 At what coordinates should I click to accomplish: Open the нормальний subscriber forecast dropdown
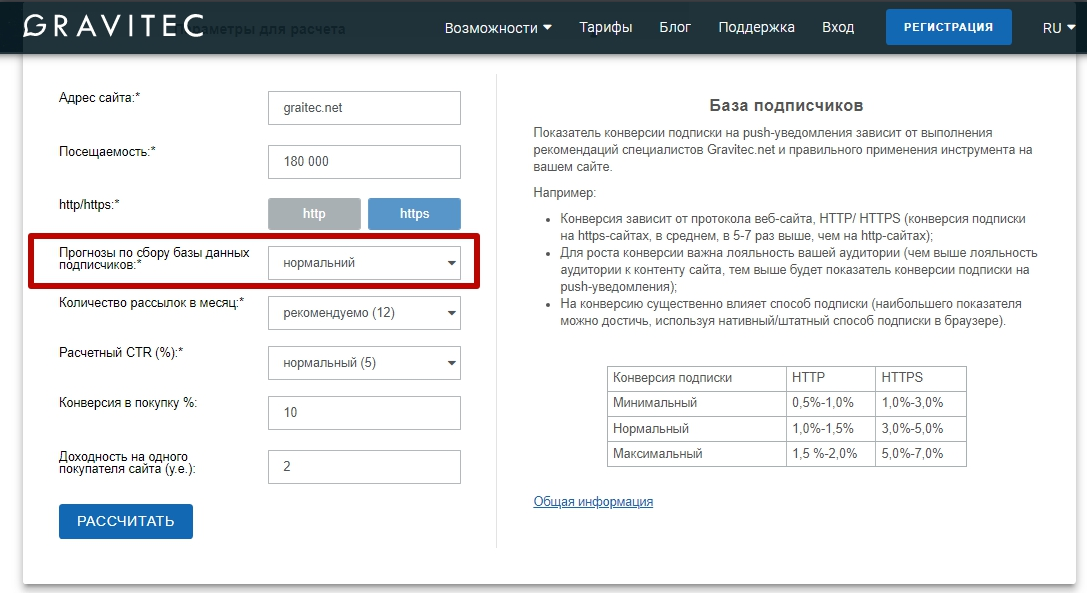[364, 263]
